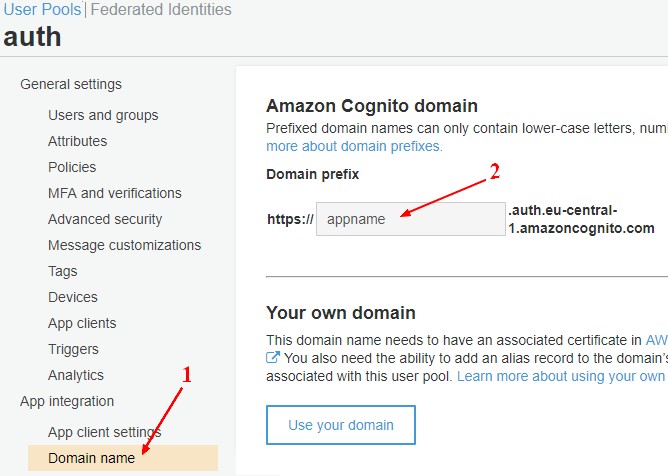The width and height of the screenshot is (668, 476).
Task: Select Attributes in the sidebar
Action: pyautogui.click(x=77, y=141)
